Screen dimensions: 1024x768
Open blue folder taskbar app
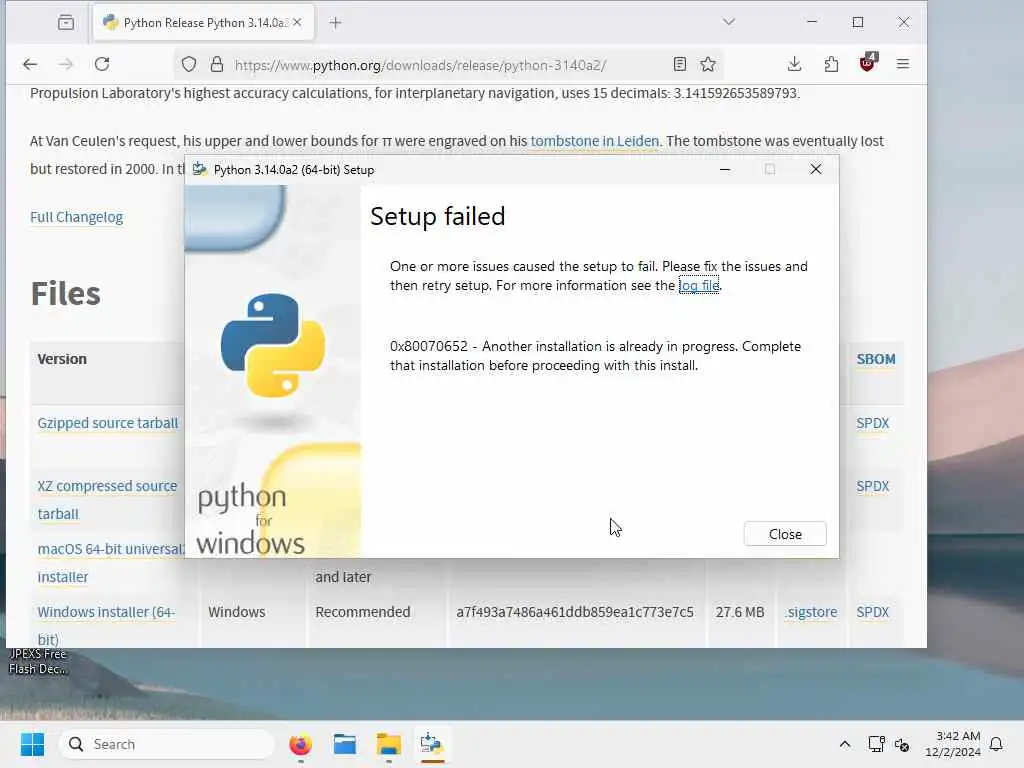pyautogui.click(x=344, y=744)
